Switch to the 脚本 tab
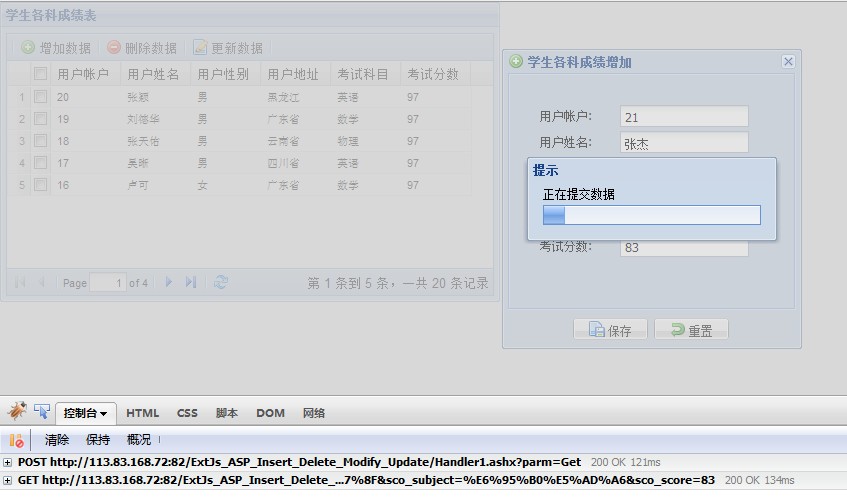Image resolution: width=847 pixels, height=501 pixels. tap(227, 413)
